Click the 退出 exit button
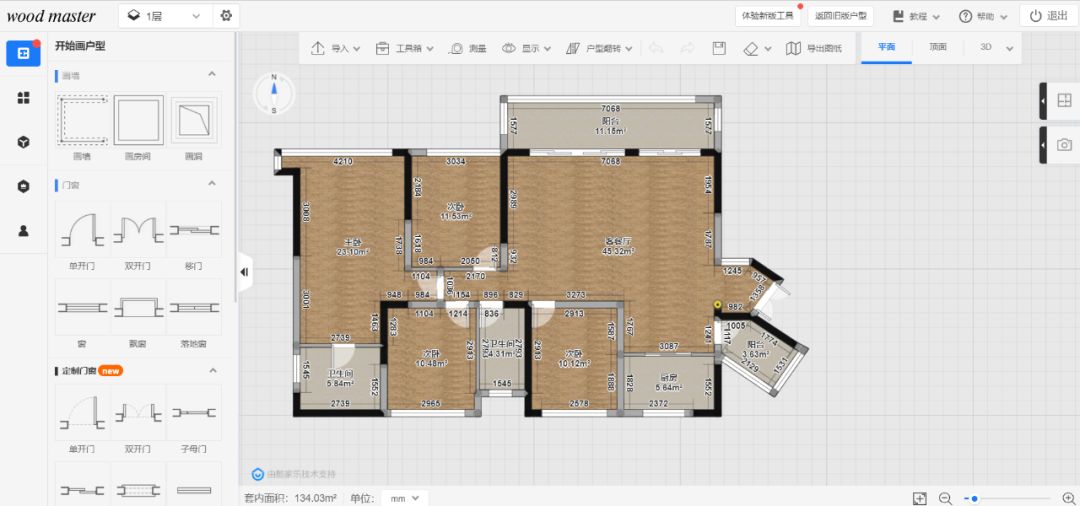1080x506 pixels. click(1047, 16)
